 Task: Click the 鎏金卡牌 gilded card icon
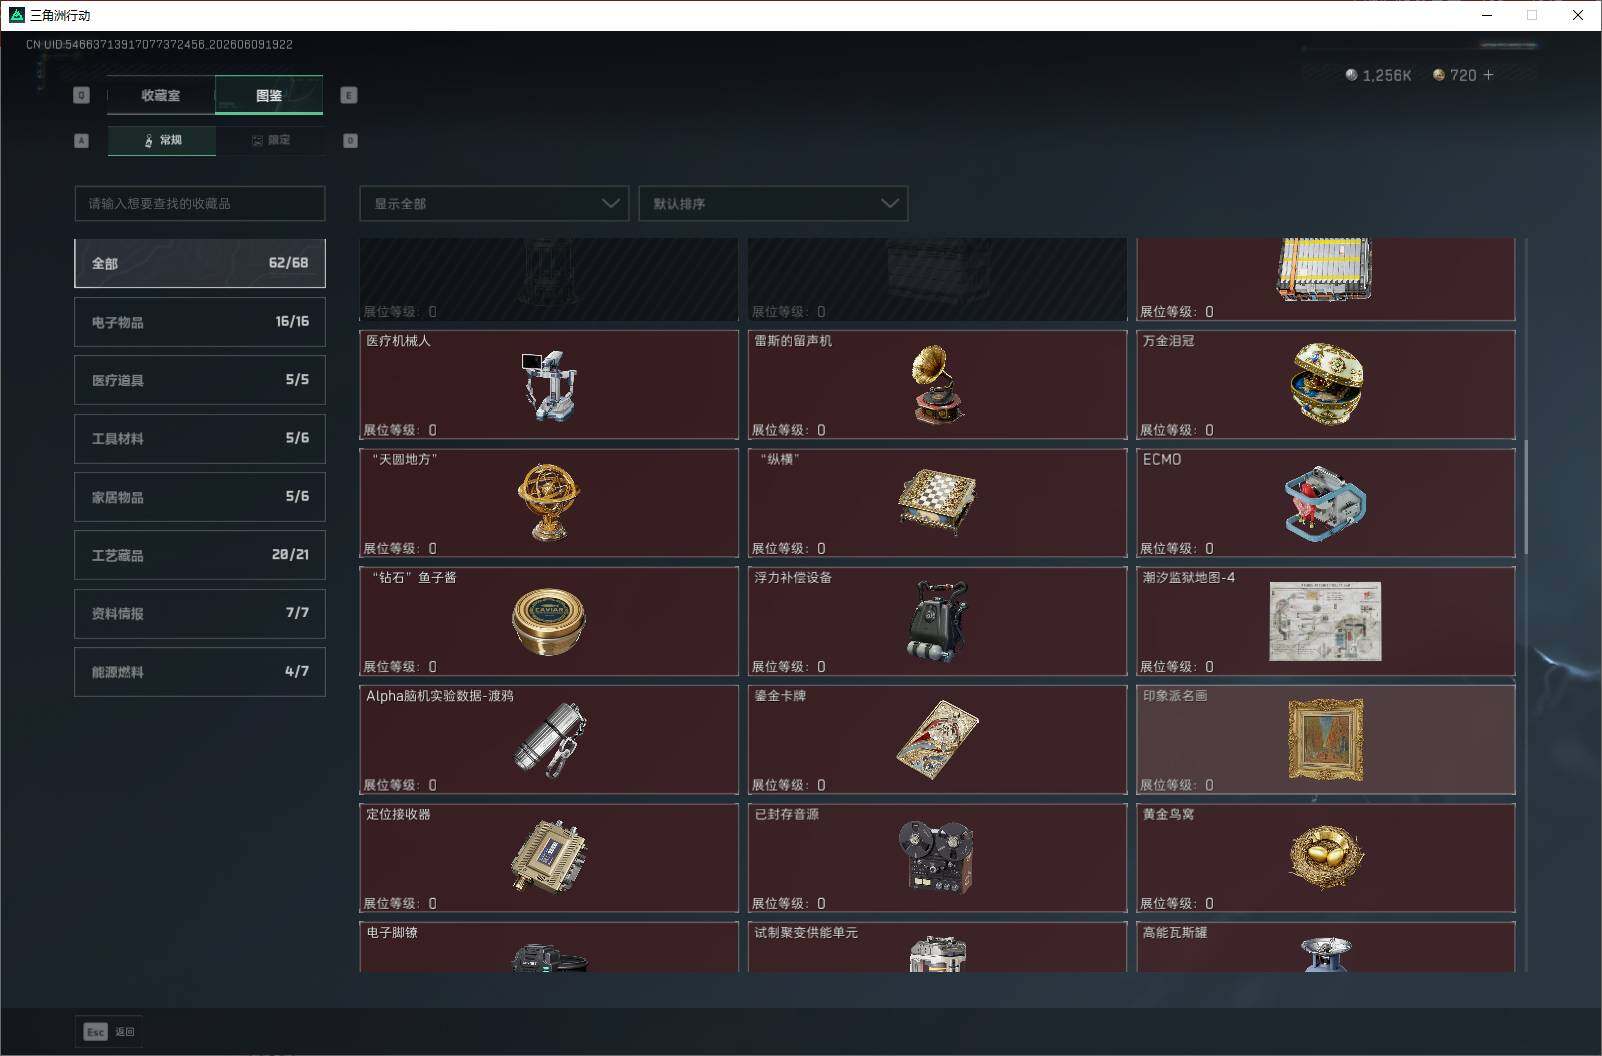(937, 740)
